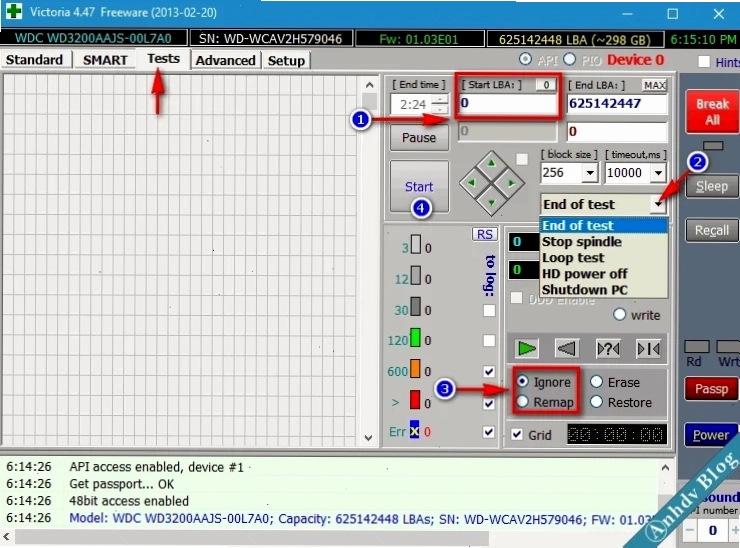740x548 pixels.
Task: Open the Setup tab
Action: 286,60
